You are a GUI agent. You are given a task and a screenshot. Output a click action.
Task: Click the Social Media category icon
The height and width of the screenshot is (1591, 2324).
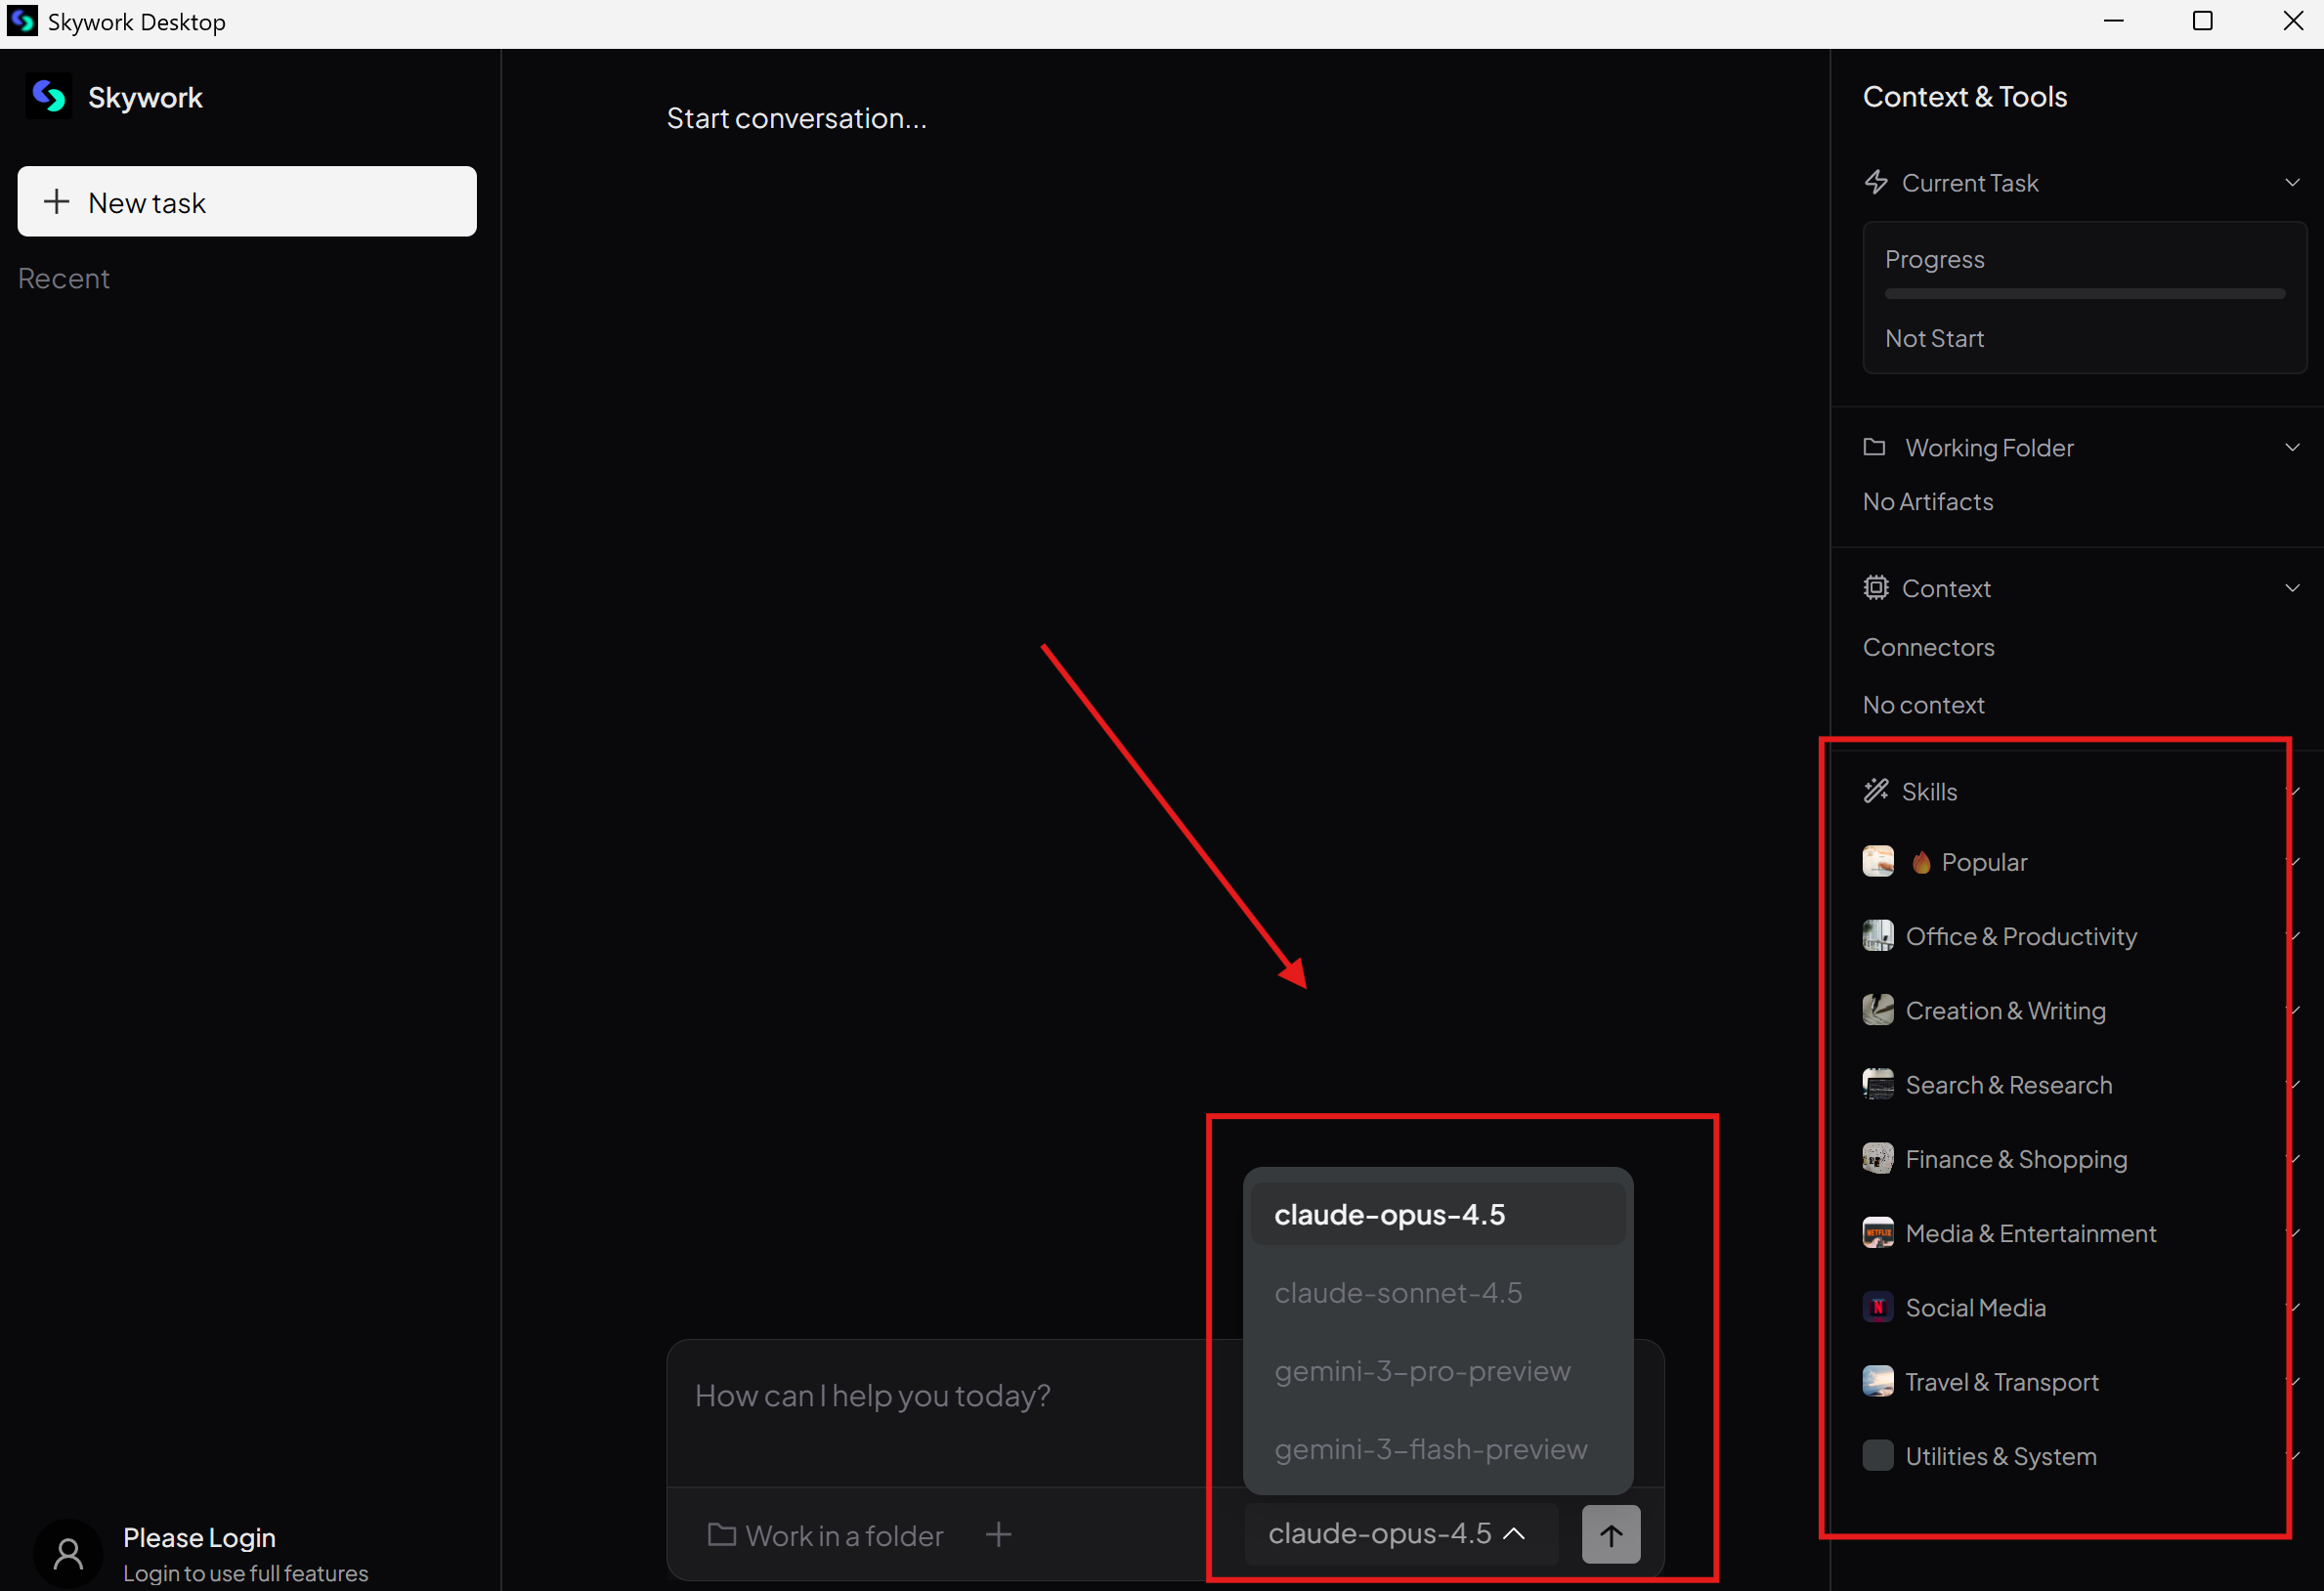(x=1877, y=1308)
